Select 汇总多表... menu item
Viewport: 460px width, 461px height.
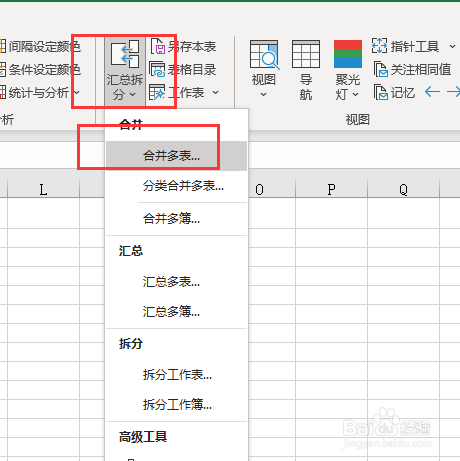coord(176,282)
